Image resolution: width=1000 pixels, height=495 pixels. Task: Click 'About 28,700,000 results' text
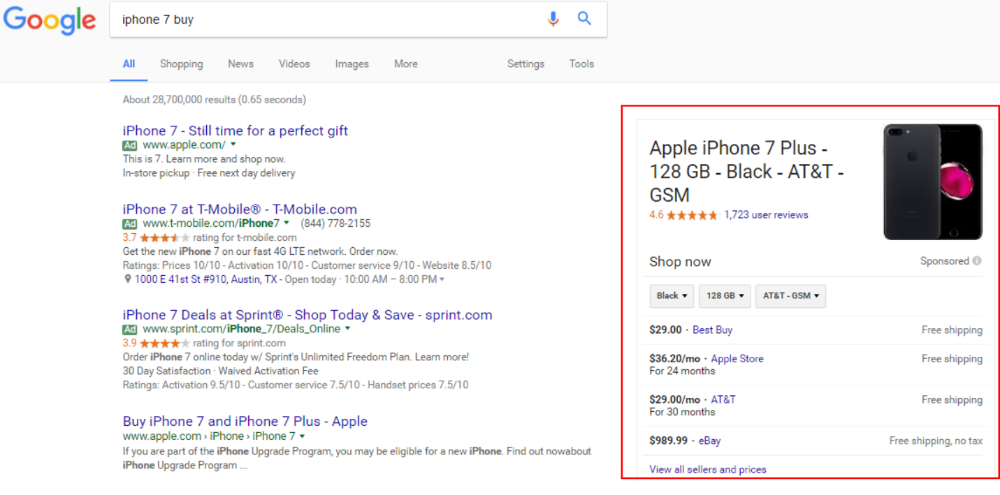(x=180, y=100)
